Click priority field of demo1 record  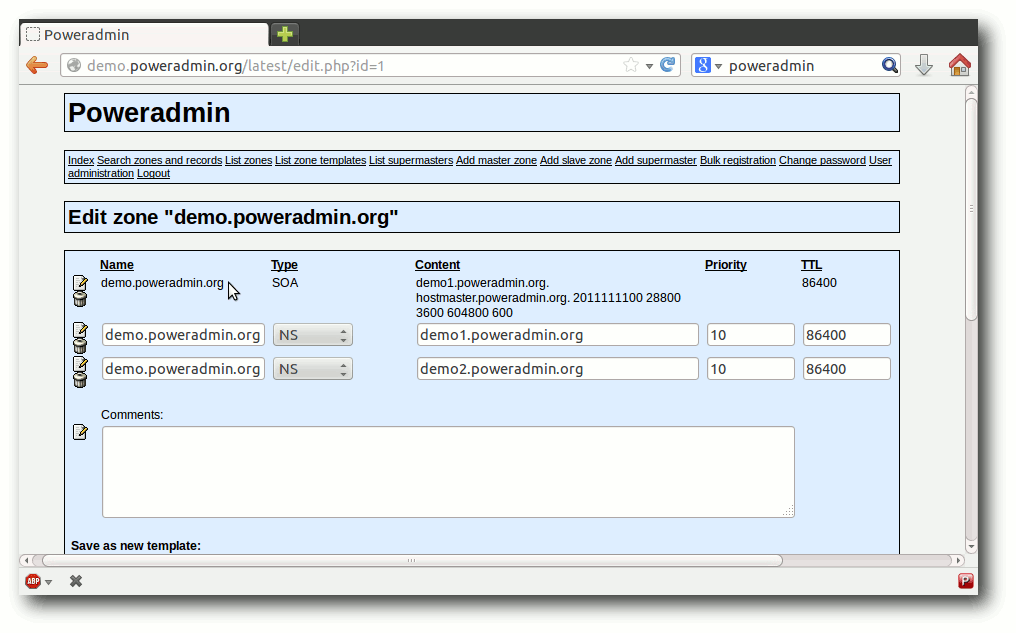750,335
